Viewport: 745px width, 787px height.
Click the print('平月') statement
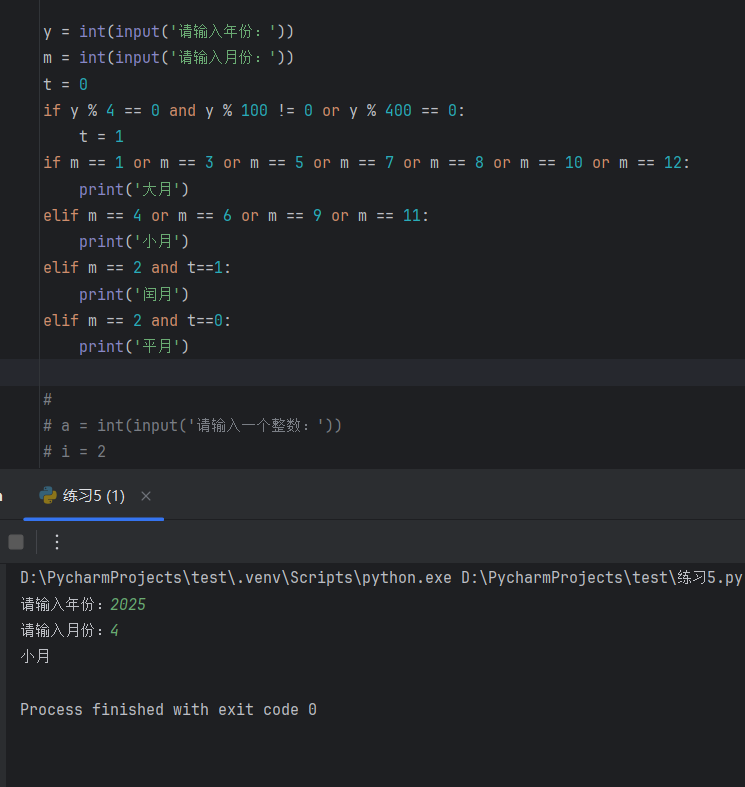point(134,346)
